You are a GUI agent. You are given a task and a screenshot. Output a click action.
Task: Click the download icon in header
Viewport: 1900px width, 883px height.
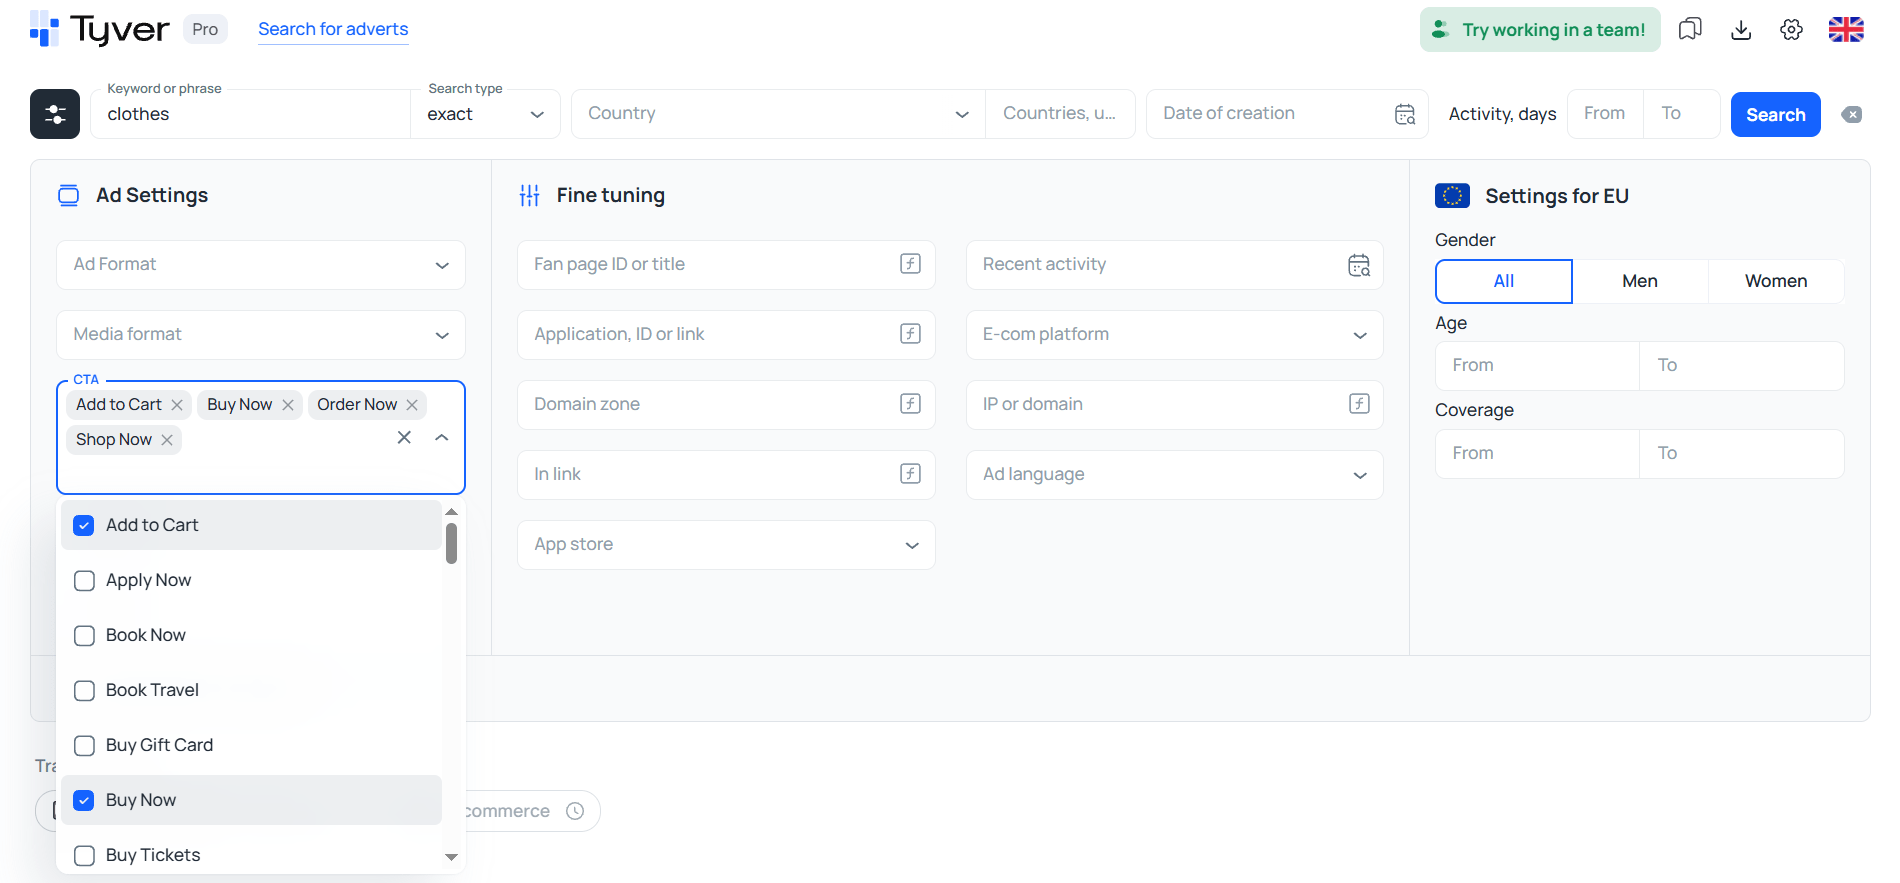1741,29
